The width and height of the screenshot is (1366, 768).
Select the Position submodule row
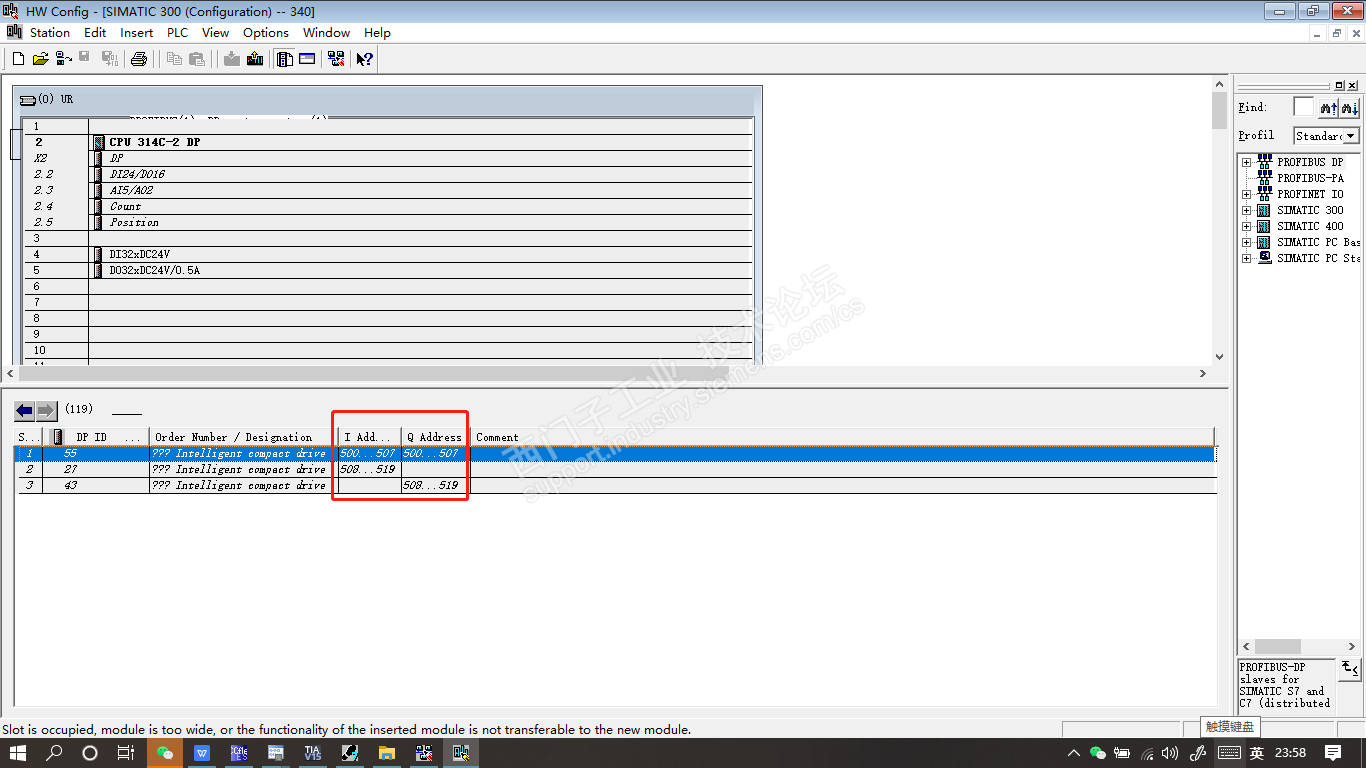point(388,222)
